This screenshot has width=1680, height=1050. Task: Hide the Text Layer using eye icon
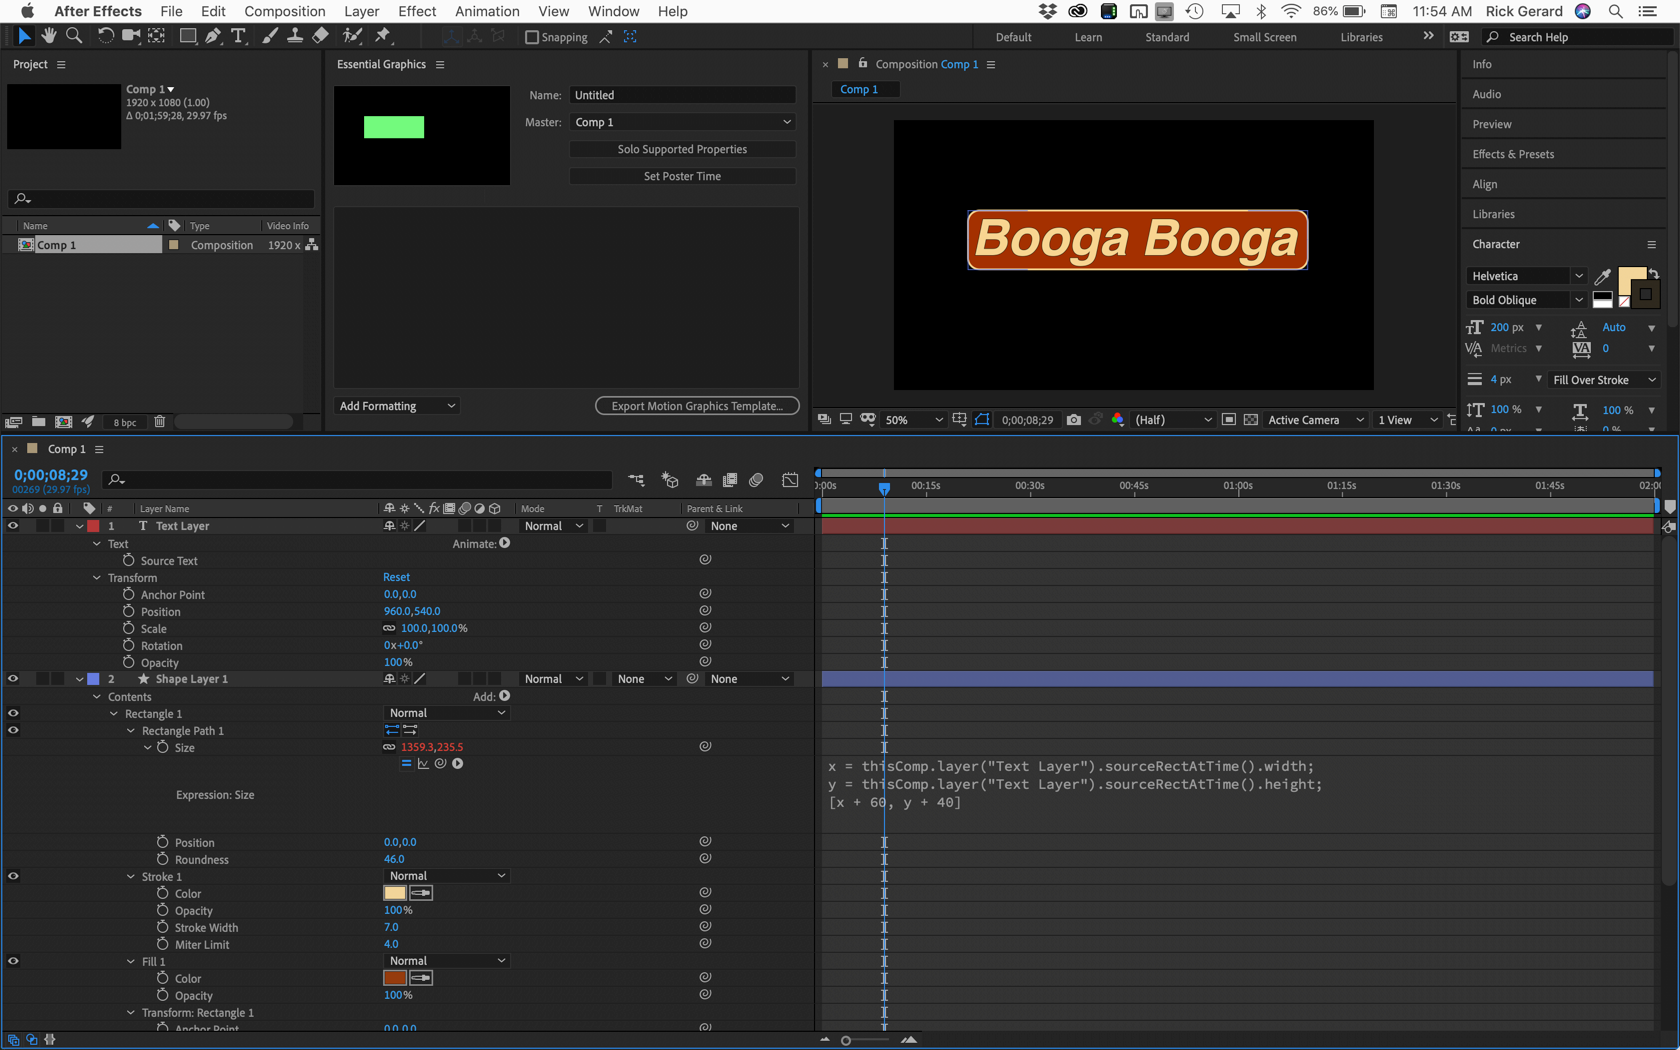13,526
